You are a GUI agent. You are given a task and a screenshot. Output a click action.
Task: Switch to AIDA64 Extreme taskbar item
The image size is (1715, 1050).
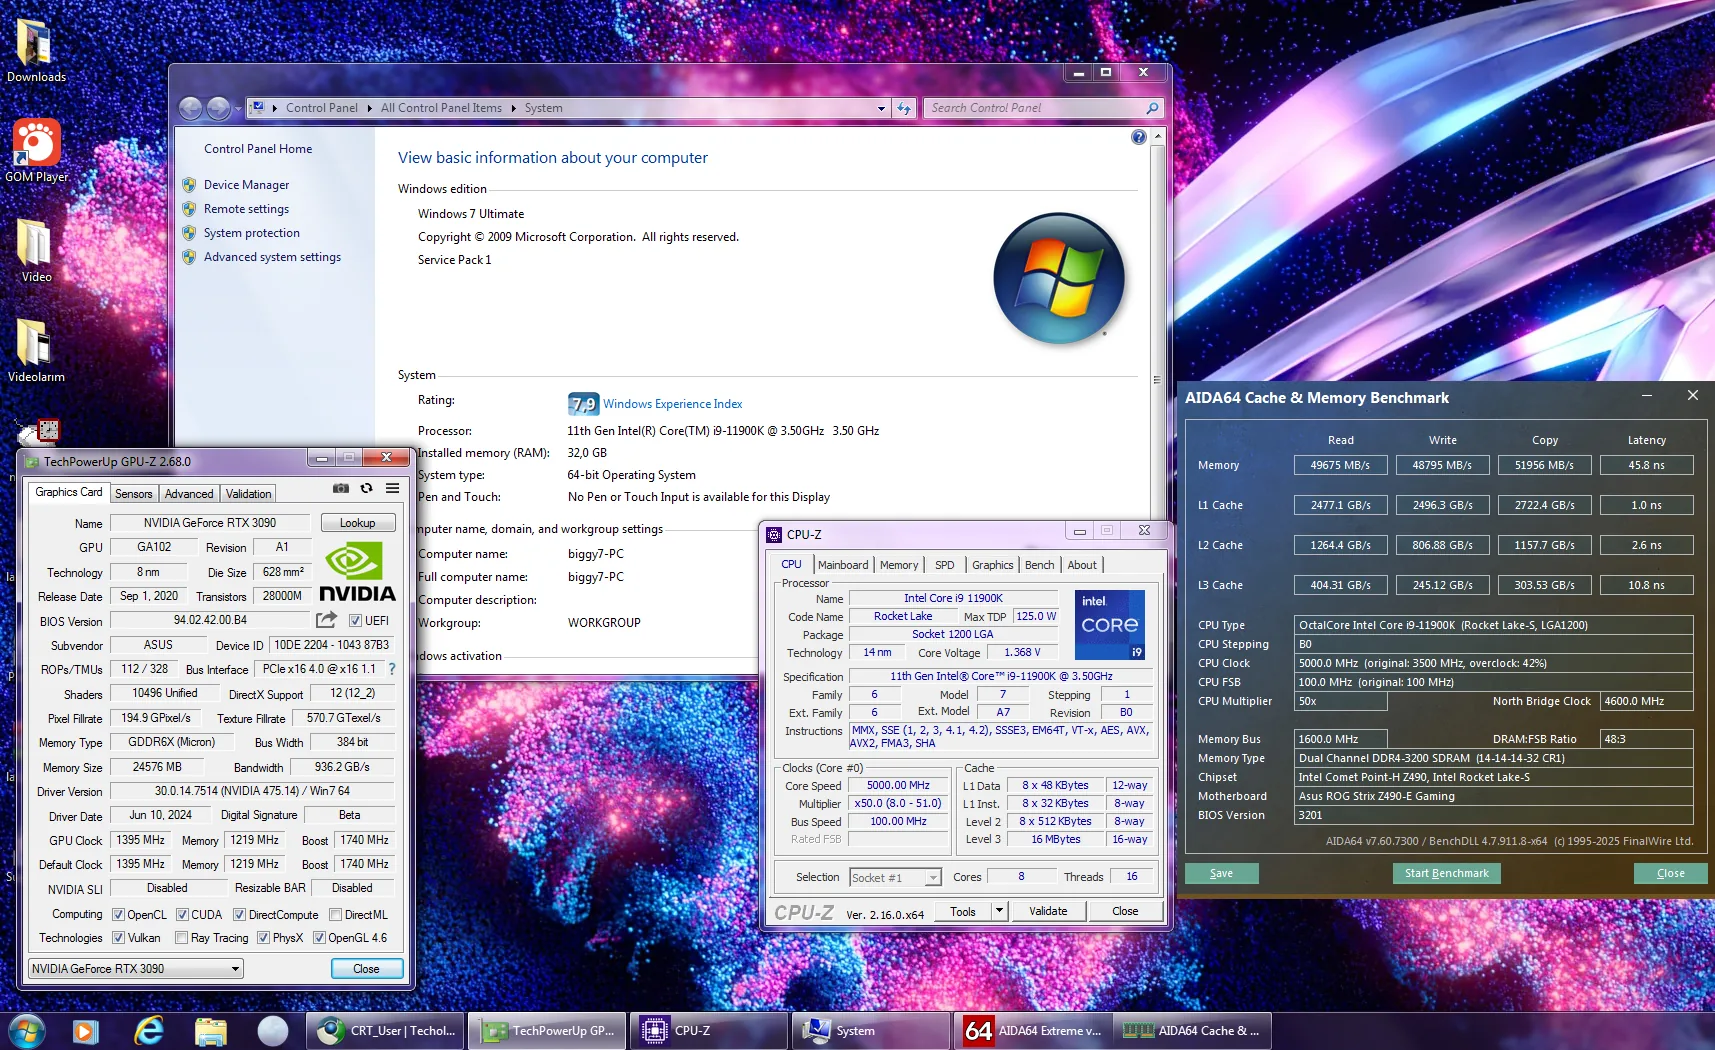1033,1031
